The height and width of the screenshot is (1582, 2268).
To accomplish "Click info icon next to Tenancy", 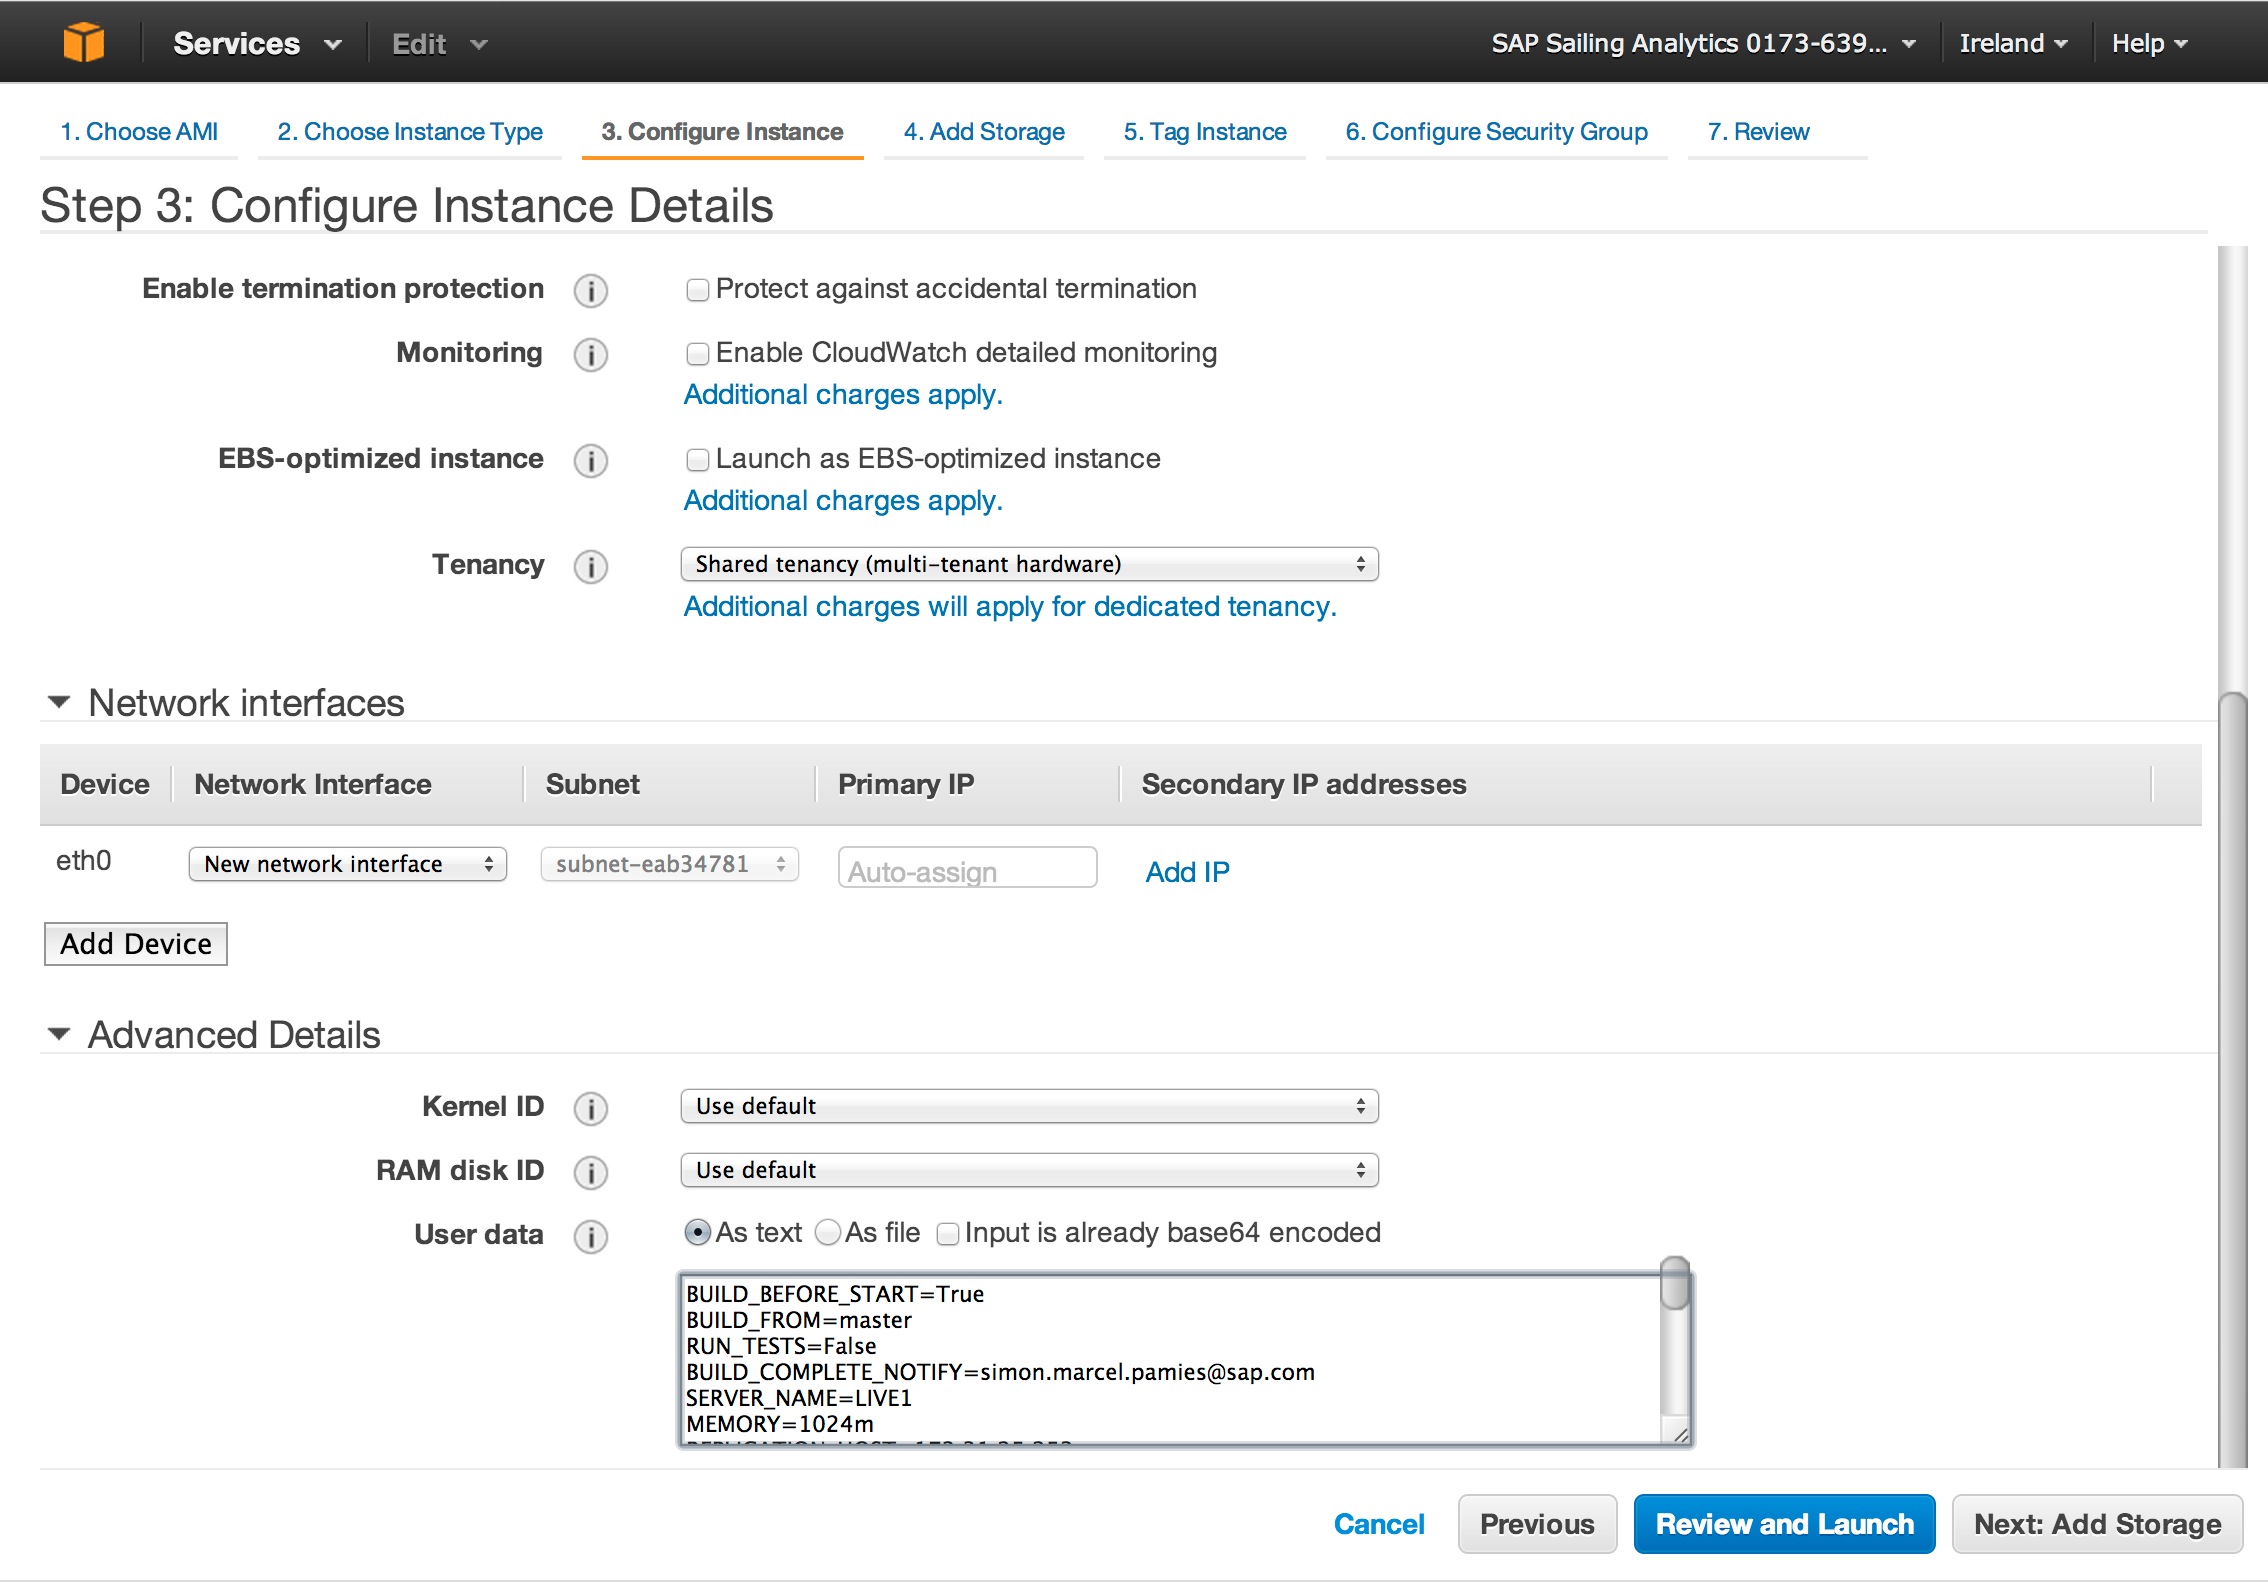I will tap(590, 567).
